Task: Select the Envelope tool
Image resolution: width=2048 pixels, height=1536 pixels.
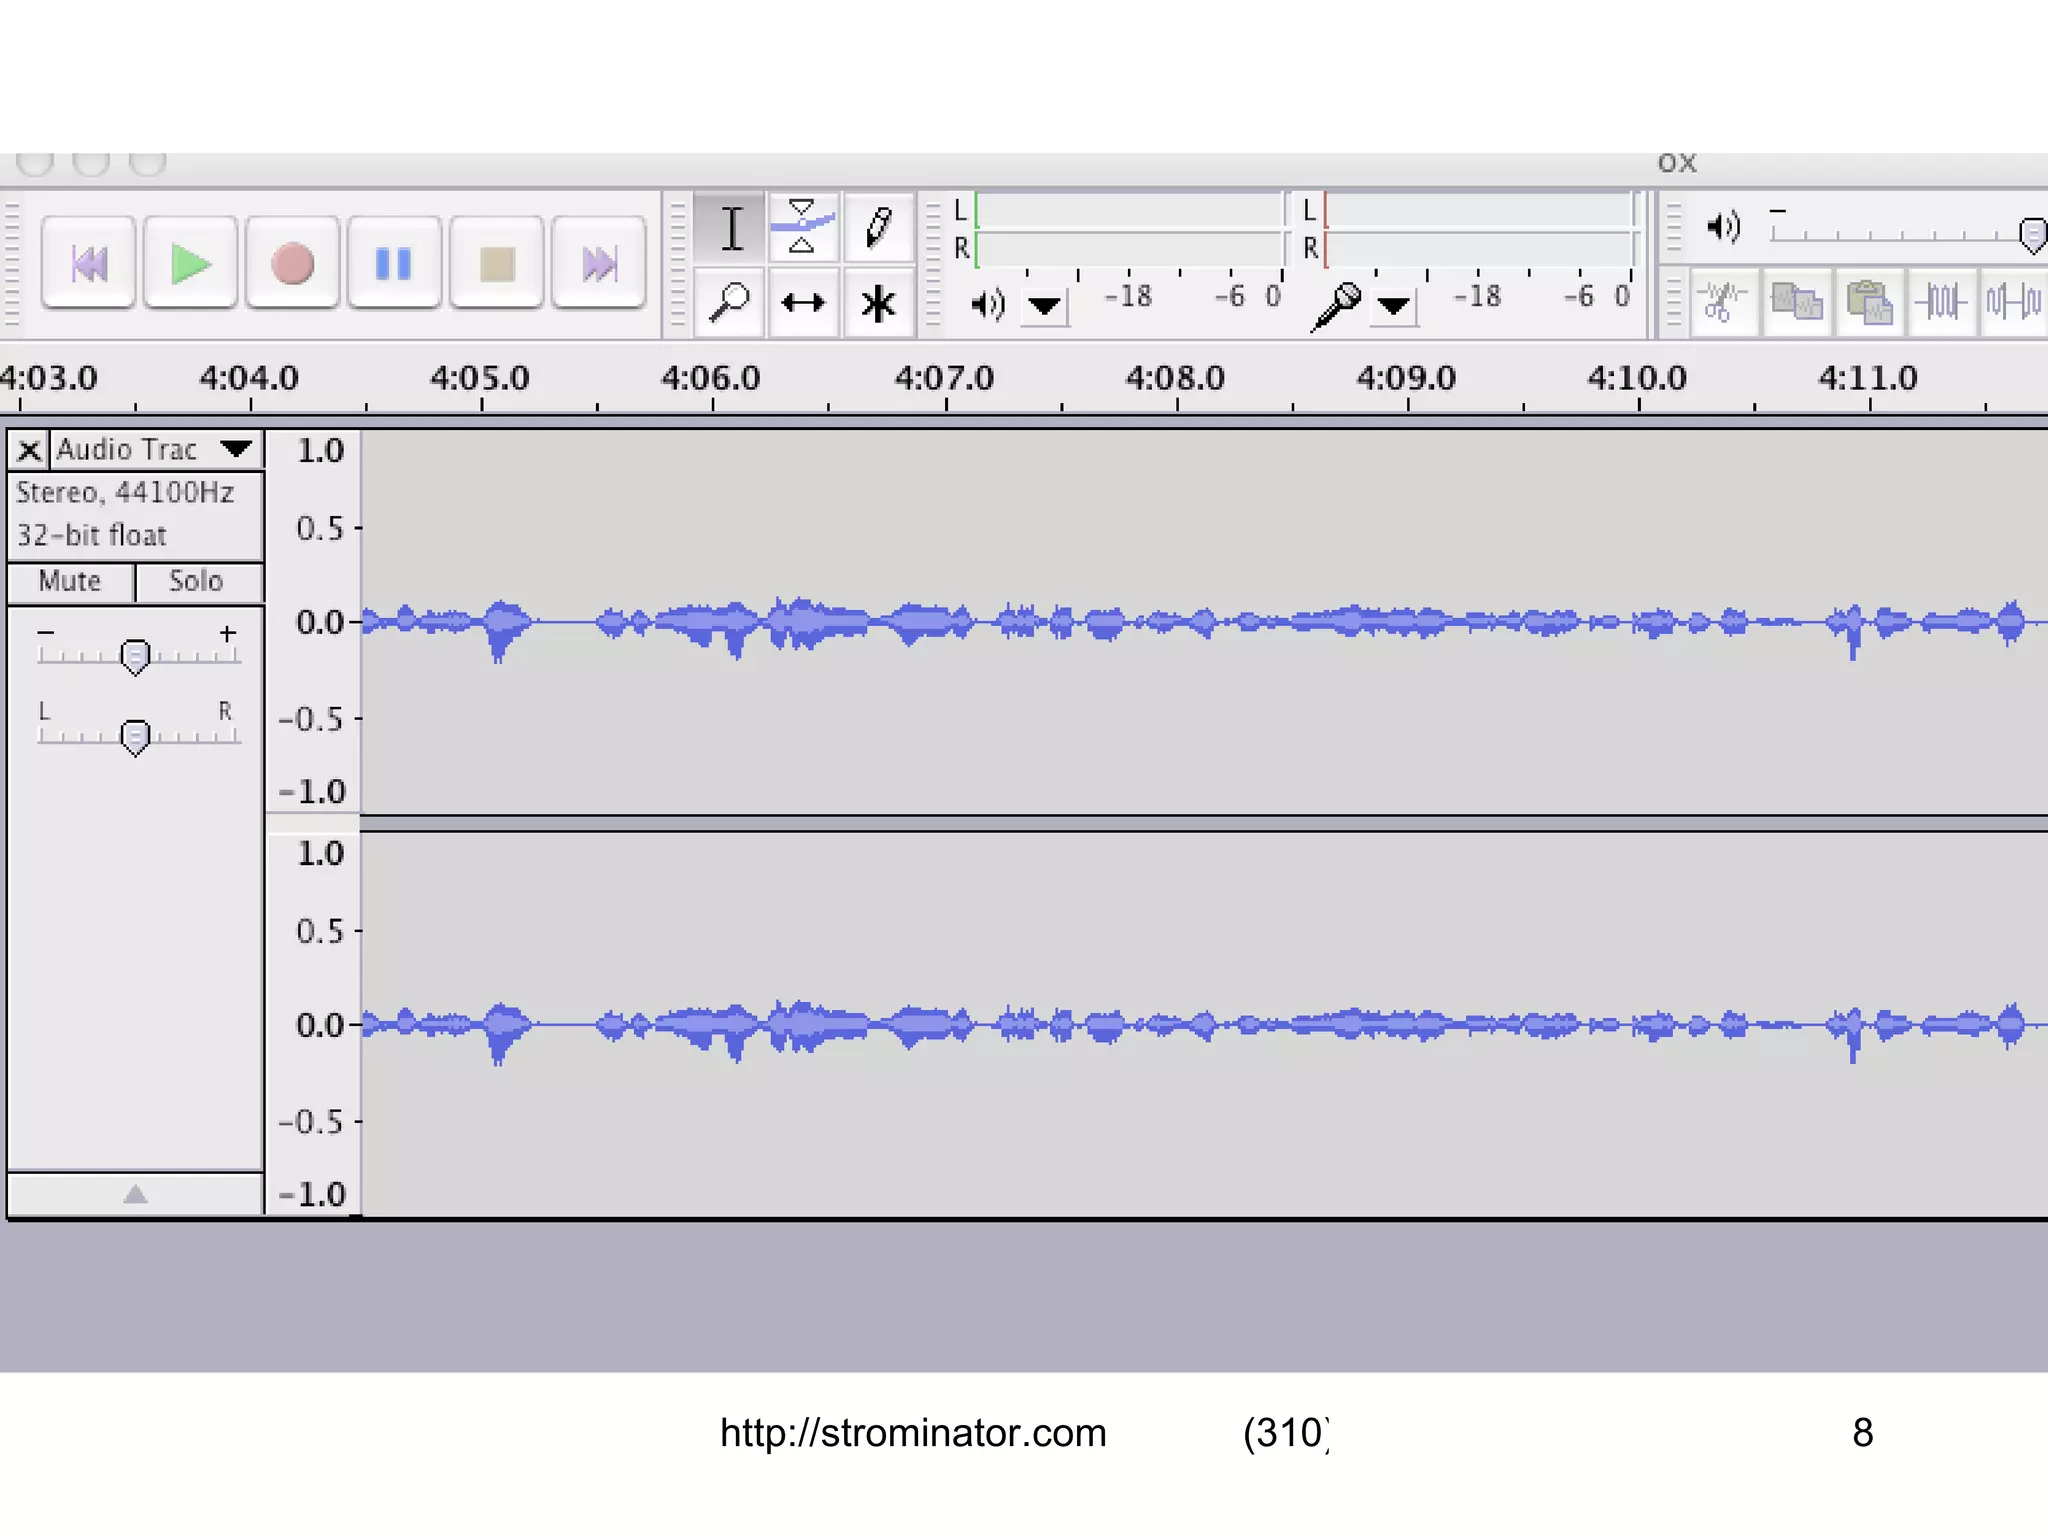Action: click(803, 228)
